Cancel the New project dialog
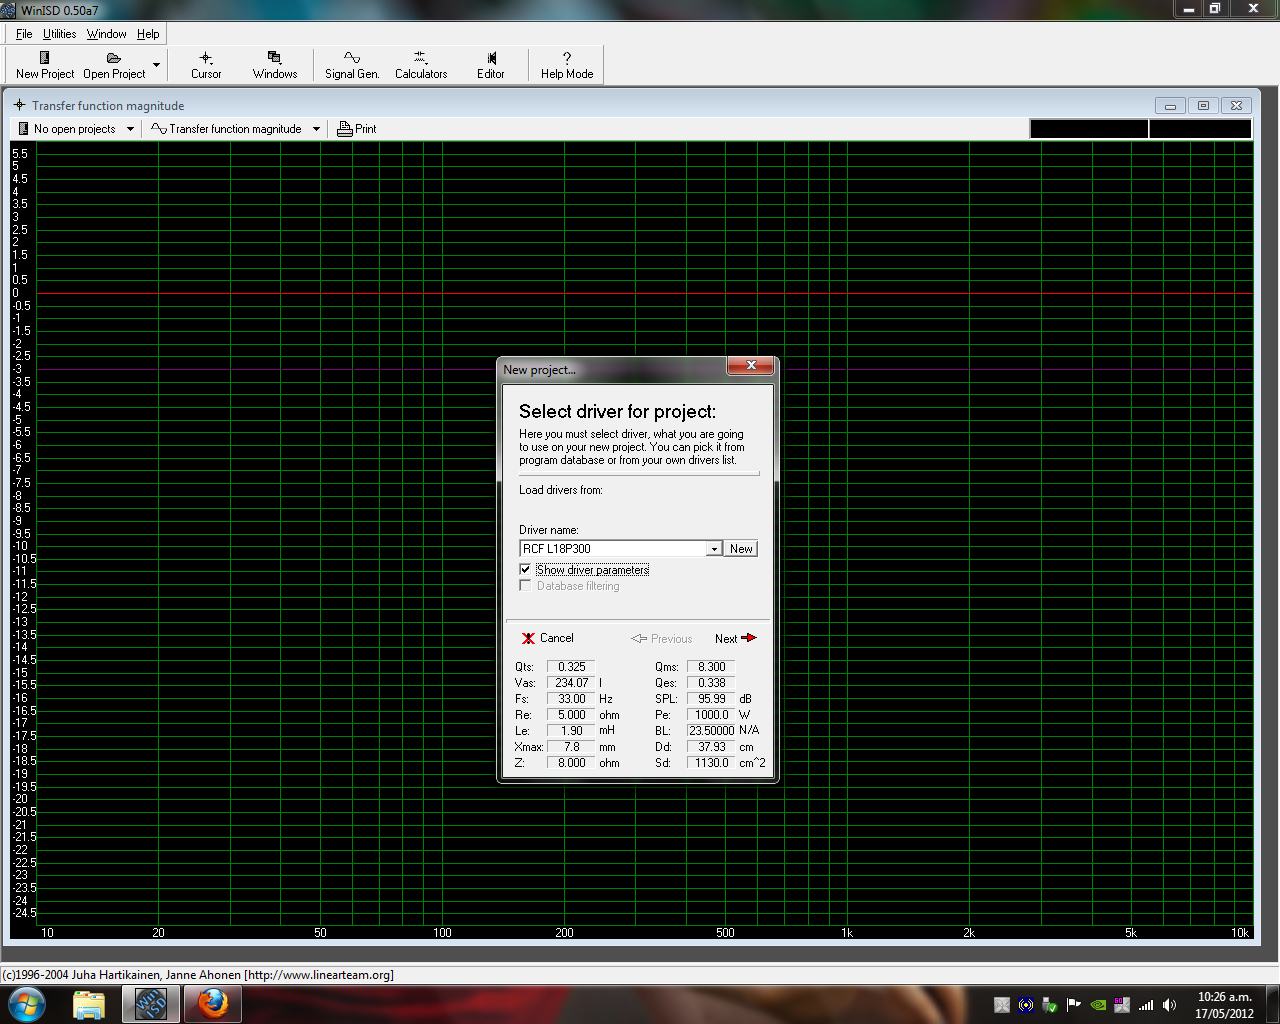Image resolution: width=1280 pixels, height=1024 pixels. [547, 638]
